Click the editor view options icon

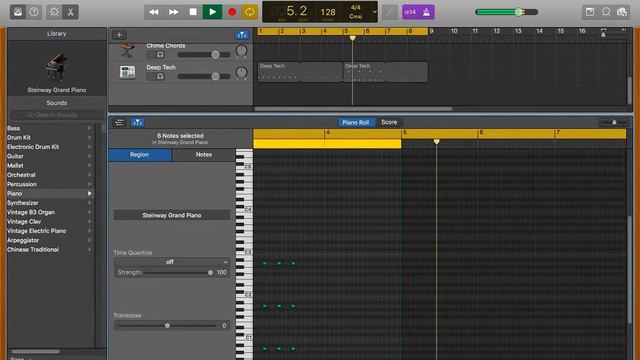coord(119,122)
